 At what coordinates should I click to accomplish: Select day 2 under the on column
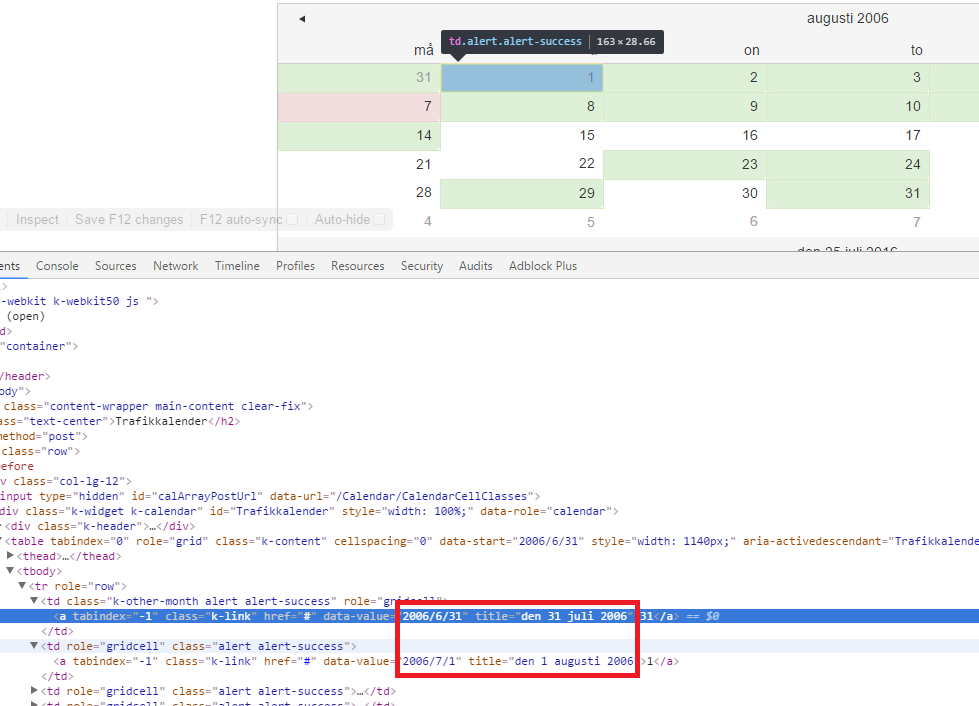pos(685,77)
